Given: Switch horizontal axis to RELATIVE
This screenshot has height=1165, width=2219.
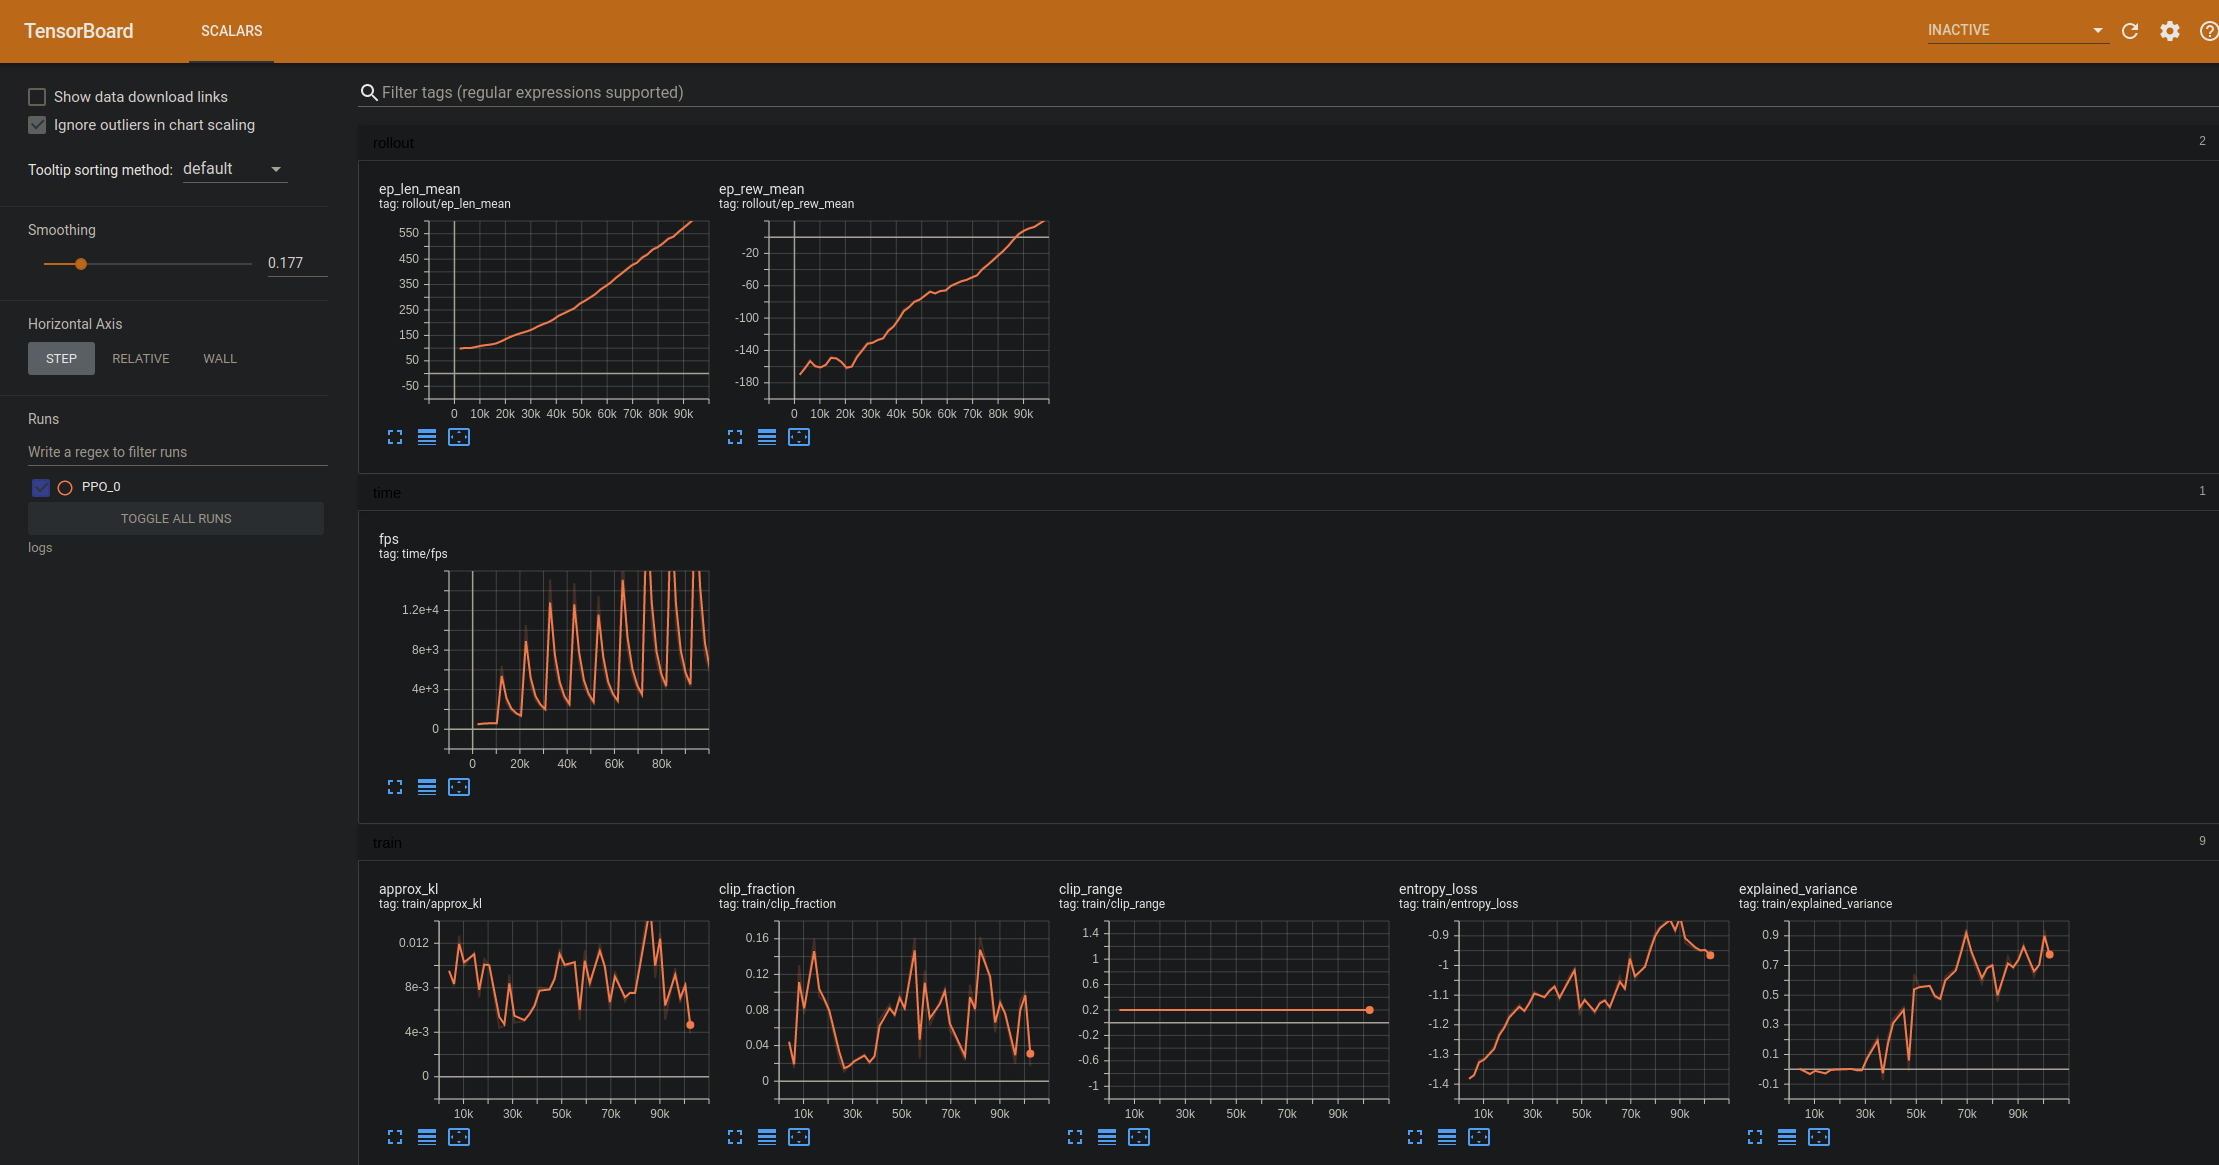Looking at the screenshot, I should point(140,359).
